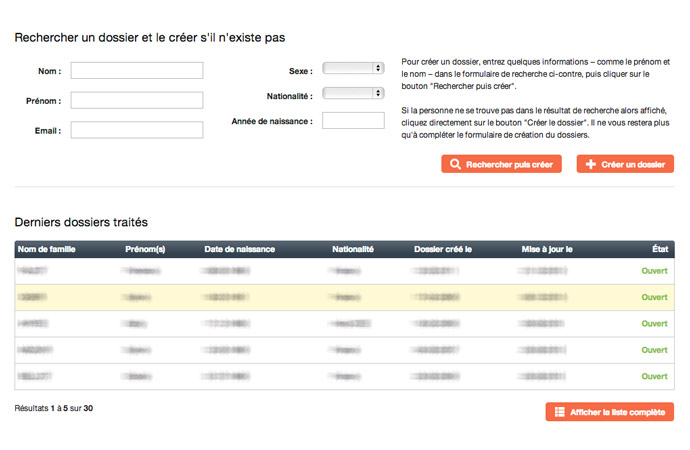690x450 pixels.
Task: Expand the Nationalité dropdown
Action: tap(353, 93)
